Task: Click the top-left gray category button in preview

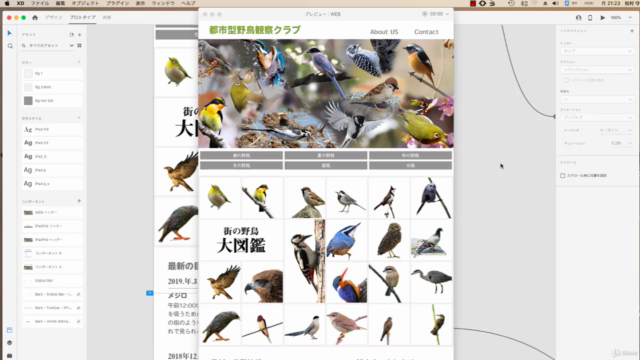Action: [x=241, y=155]
